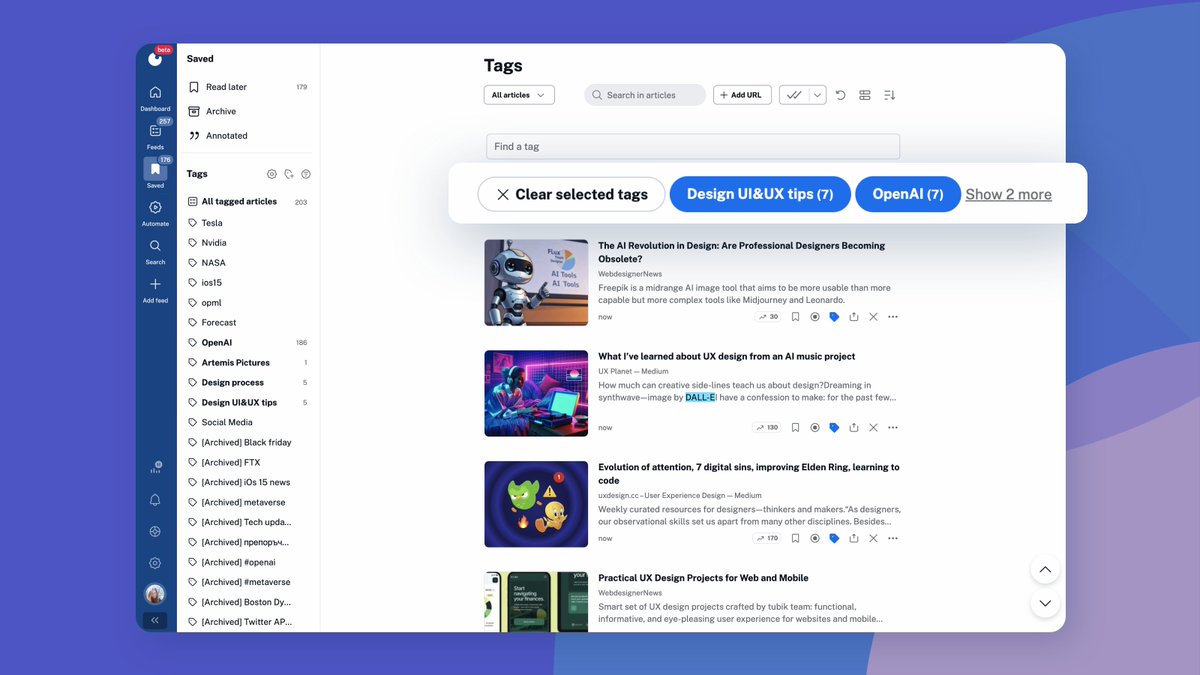Toggle read later on Evolution of attention article
The width and height of the screenshot is (1200, 675).
click(795, 538)
